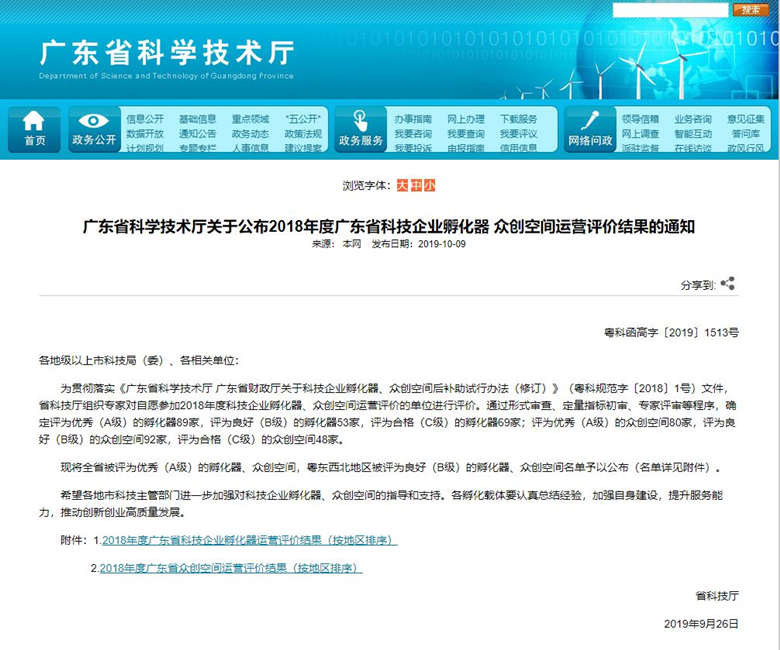This screenshot has width=780, height=650.
Task: Click the 省科技厅 signature text
Action: click(x=717, y=596)
